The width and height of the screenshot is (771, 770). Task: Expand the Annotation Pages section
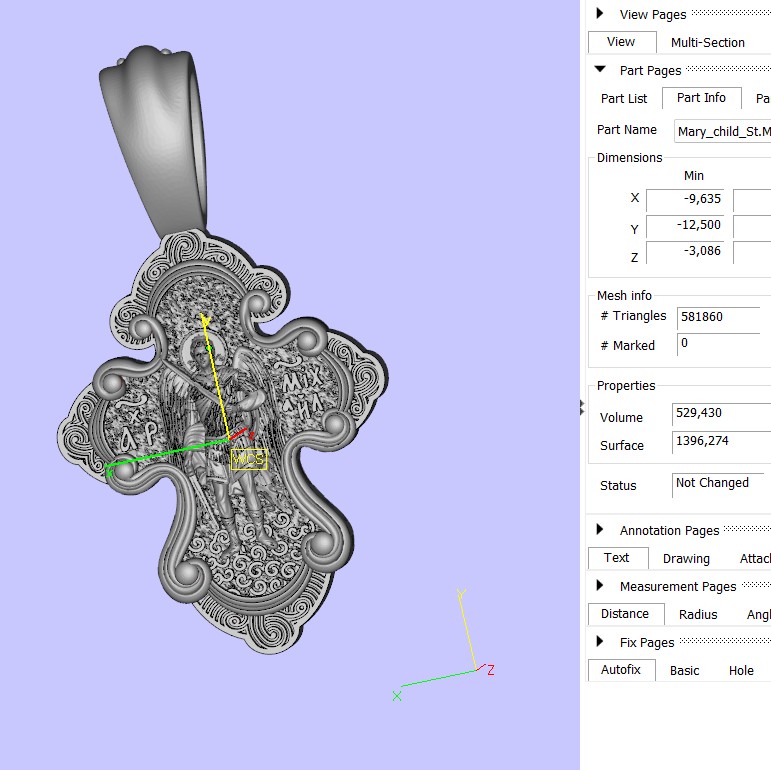click(x=599, y=530)
